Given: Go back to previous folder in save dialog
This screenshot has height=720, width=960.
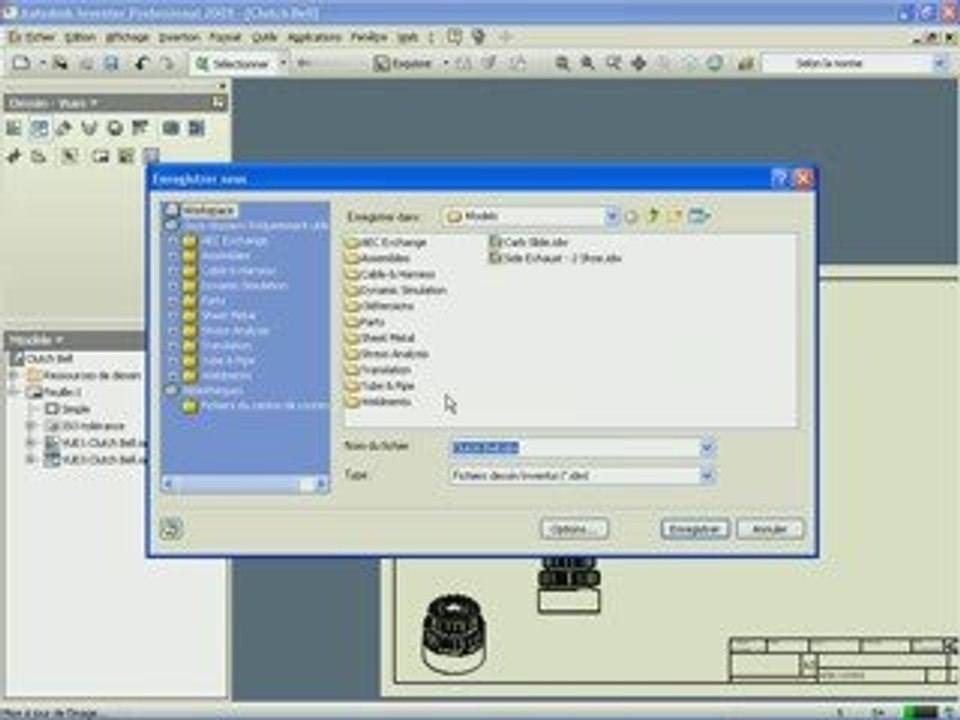Looking at the screenshot, I should 631,216.
